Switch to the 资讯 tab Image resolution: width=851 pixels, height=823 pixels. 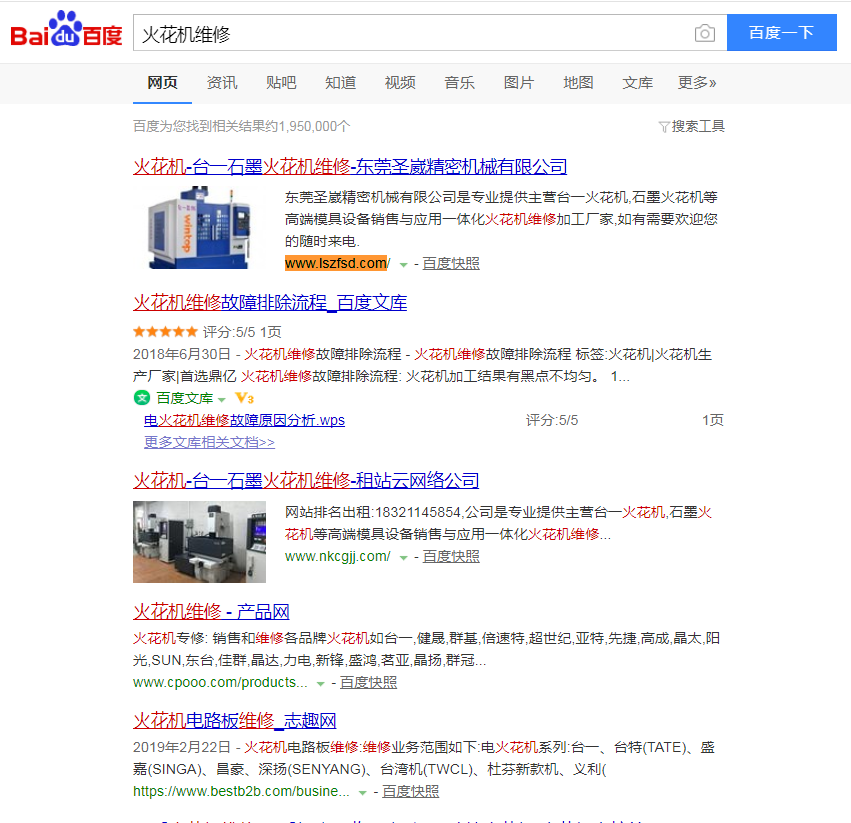pyautogui.click(x=222, y=83)
